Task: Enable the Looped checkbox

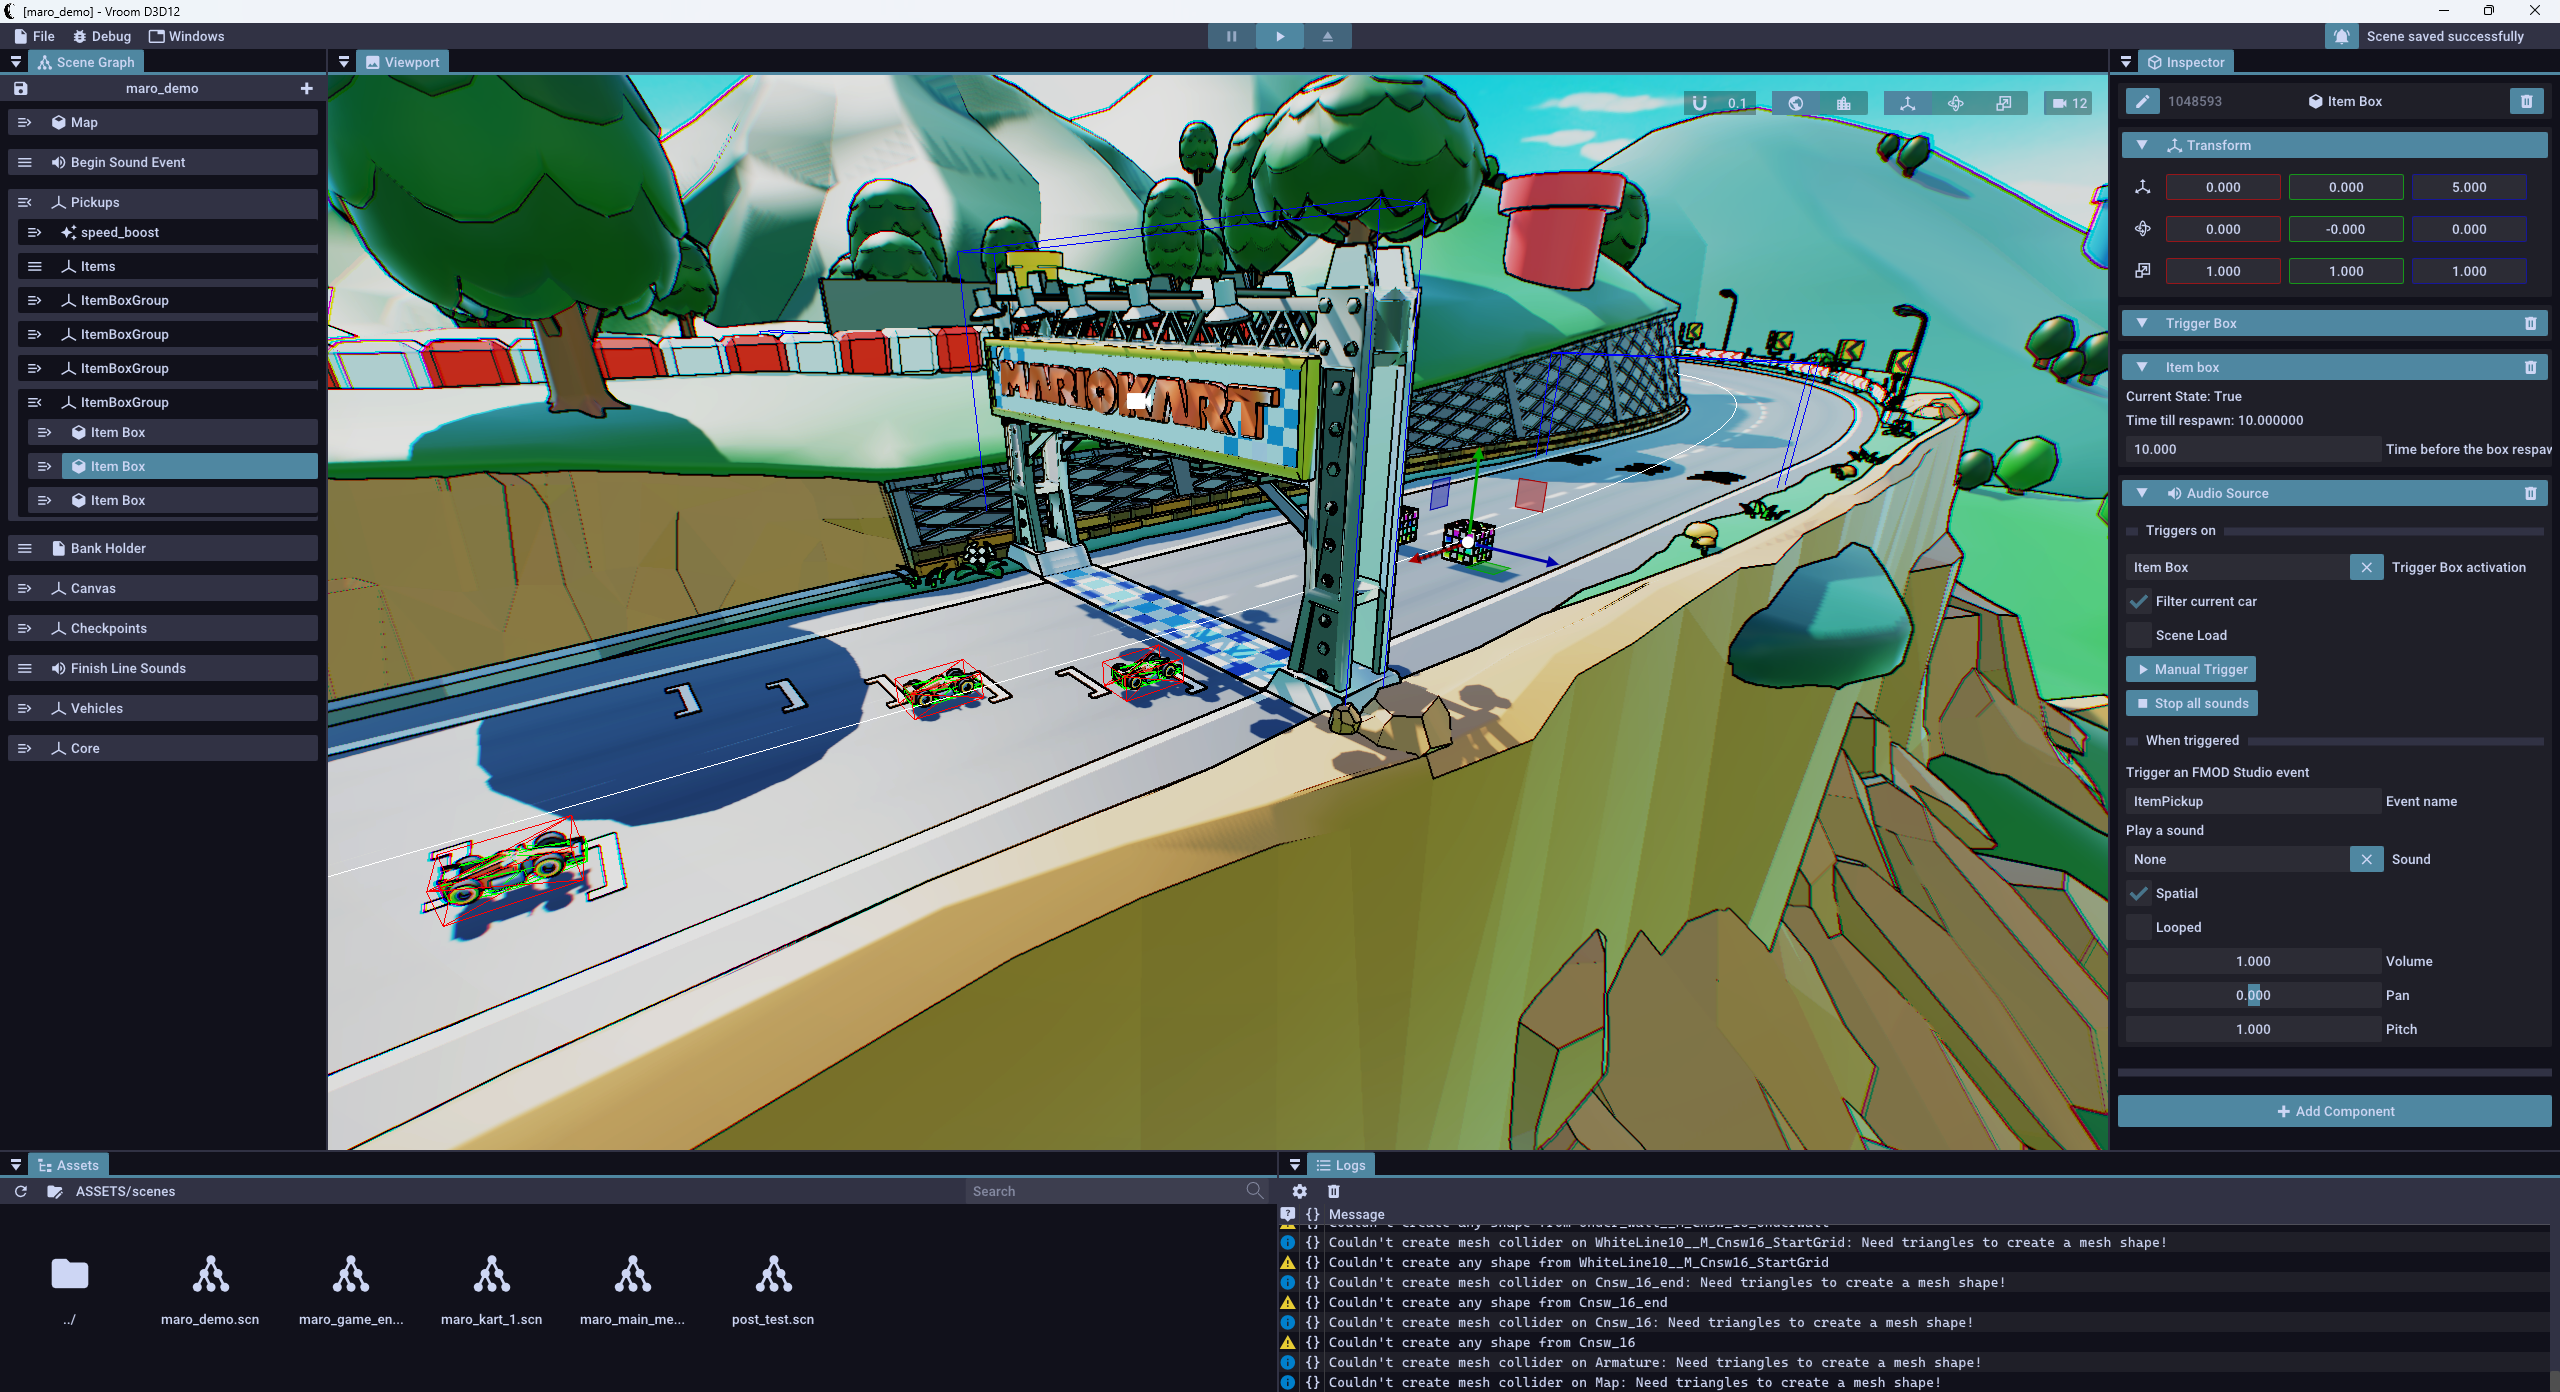Action: pos(2139,927)
